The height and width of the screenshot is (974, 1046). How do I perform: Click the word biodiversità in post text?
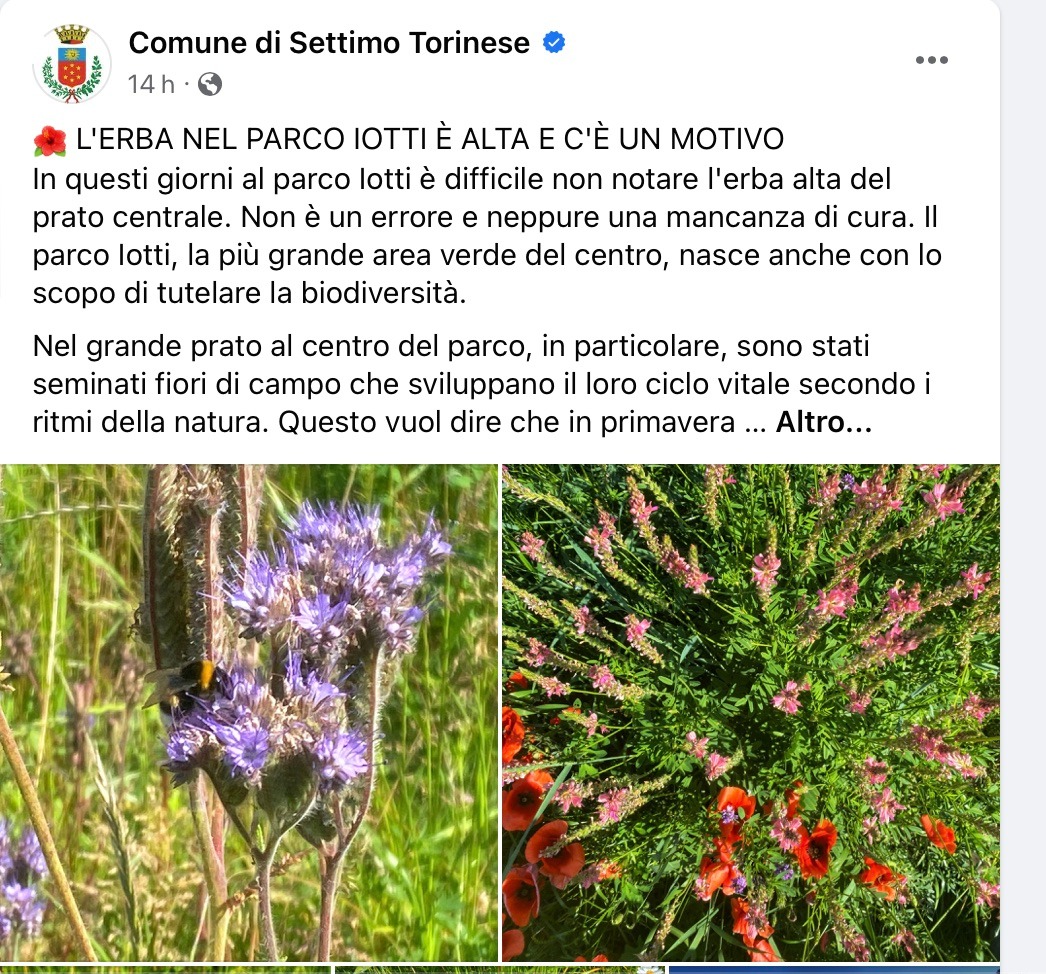(x=383, y=294)
